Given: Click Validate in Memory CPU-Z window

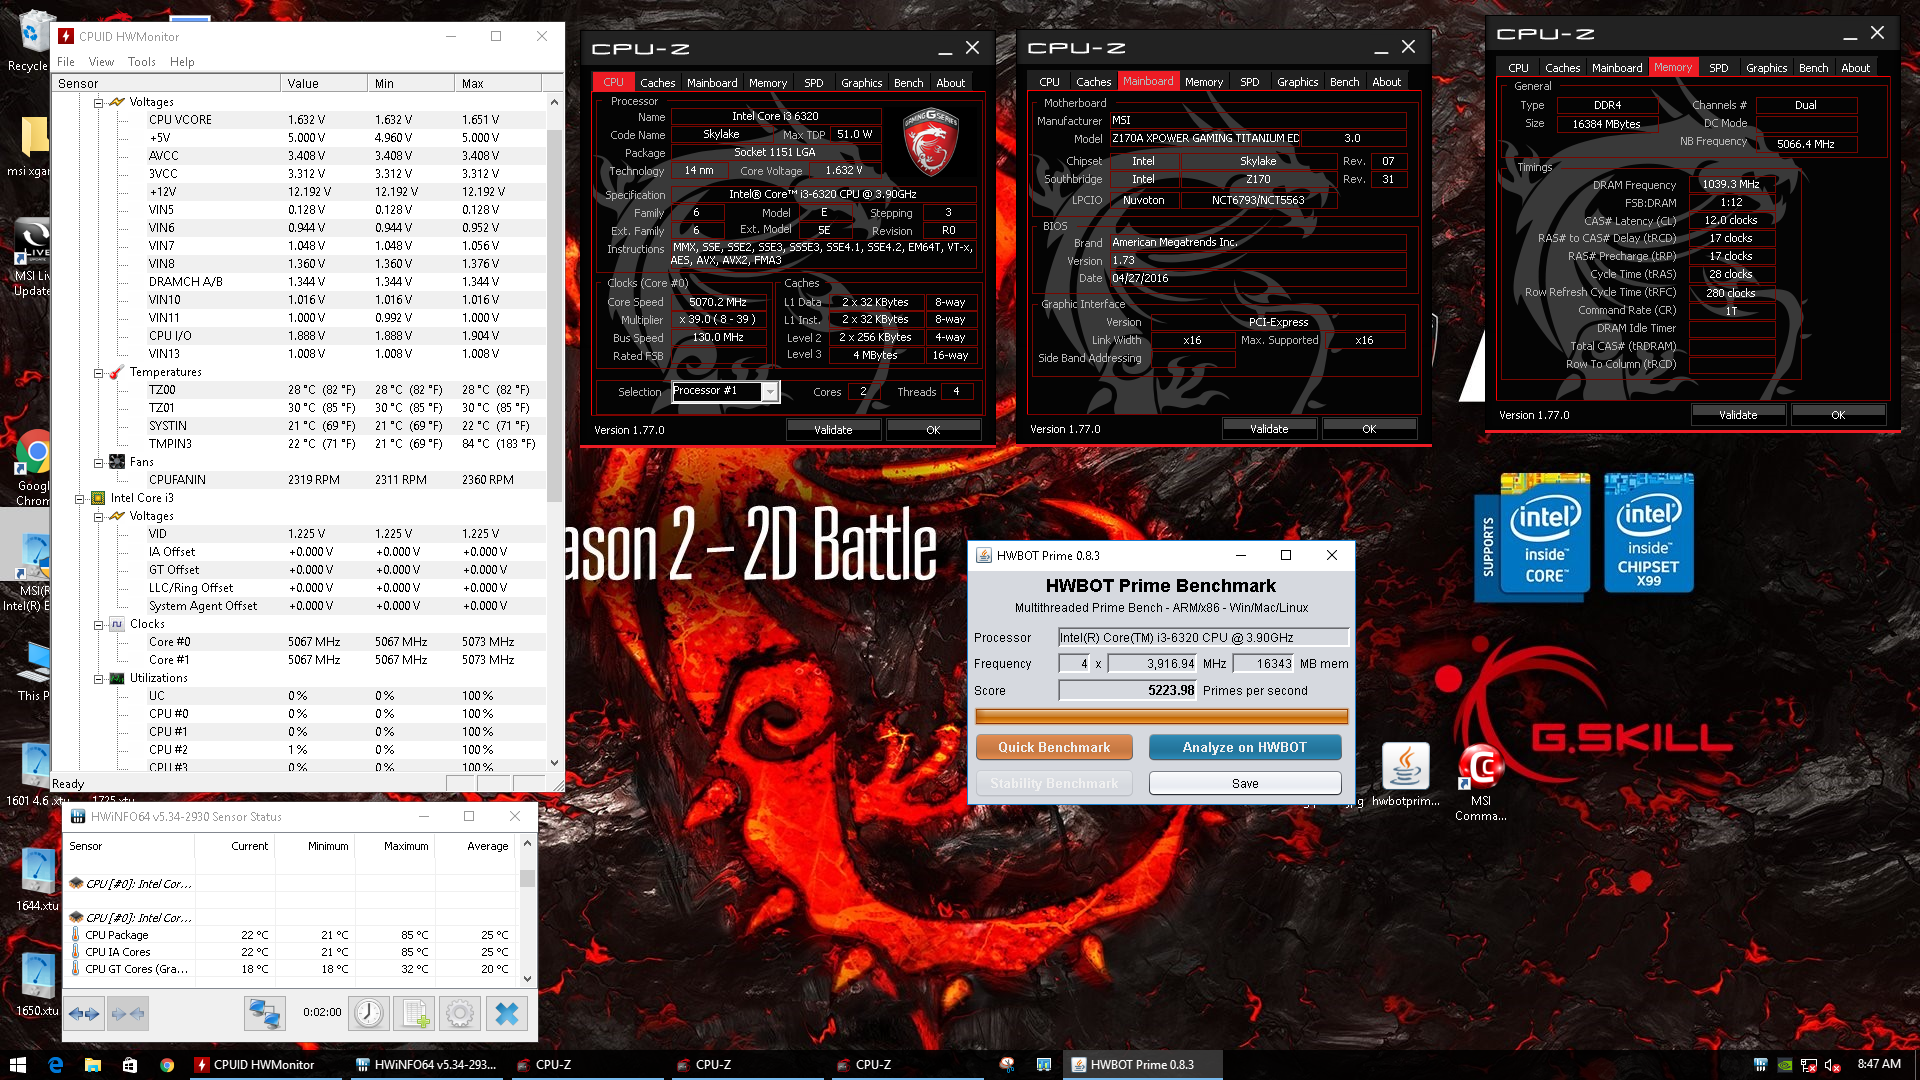Looking at the screenshot, I should point(1738,415).
